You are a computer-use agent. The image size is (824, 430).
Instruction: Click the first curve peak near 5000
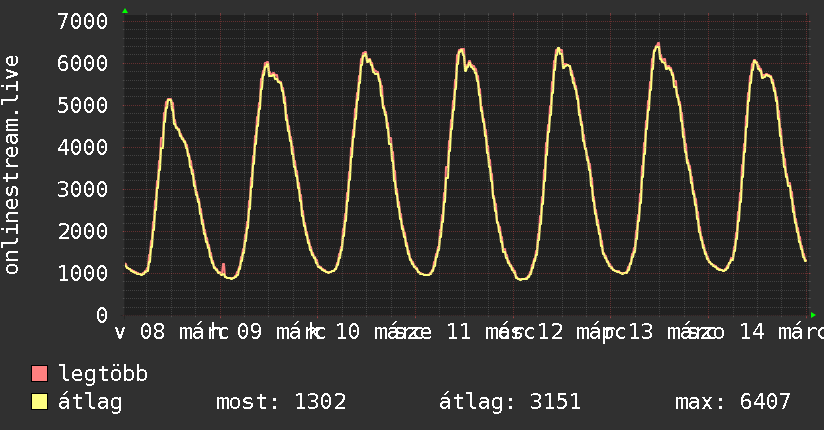click(x=170, y=99)
